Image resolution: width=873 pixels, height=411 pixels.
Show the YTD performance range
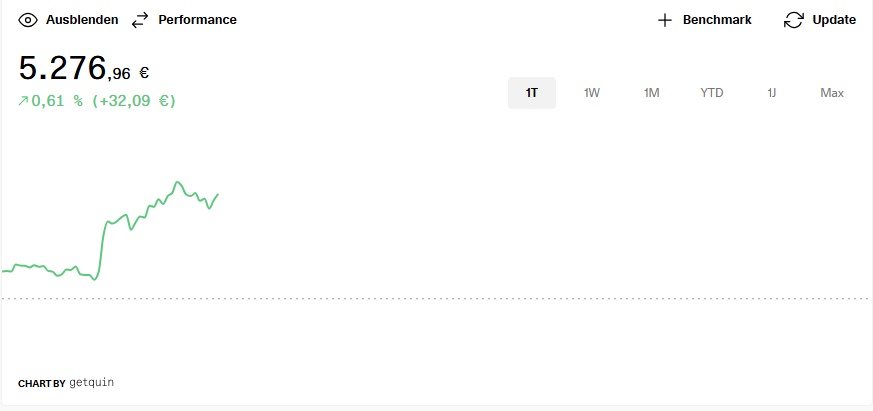(712, 93)
